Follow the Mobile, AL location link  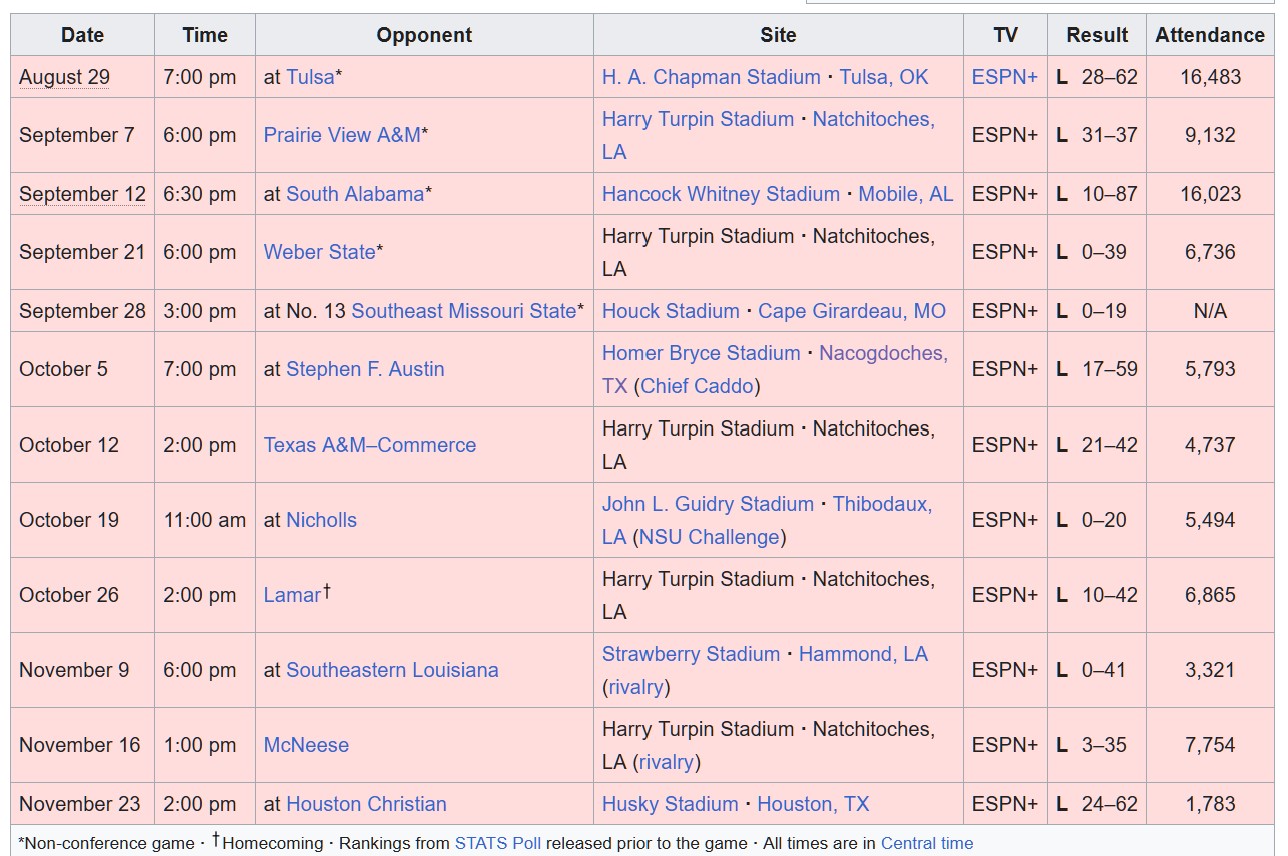point(906,194)
